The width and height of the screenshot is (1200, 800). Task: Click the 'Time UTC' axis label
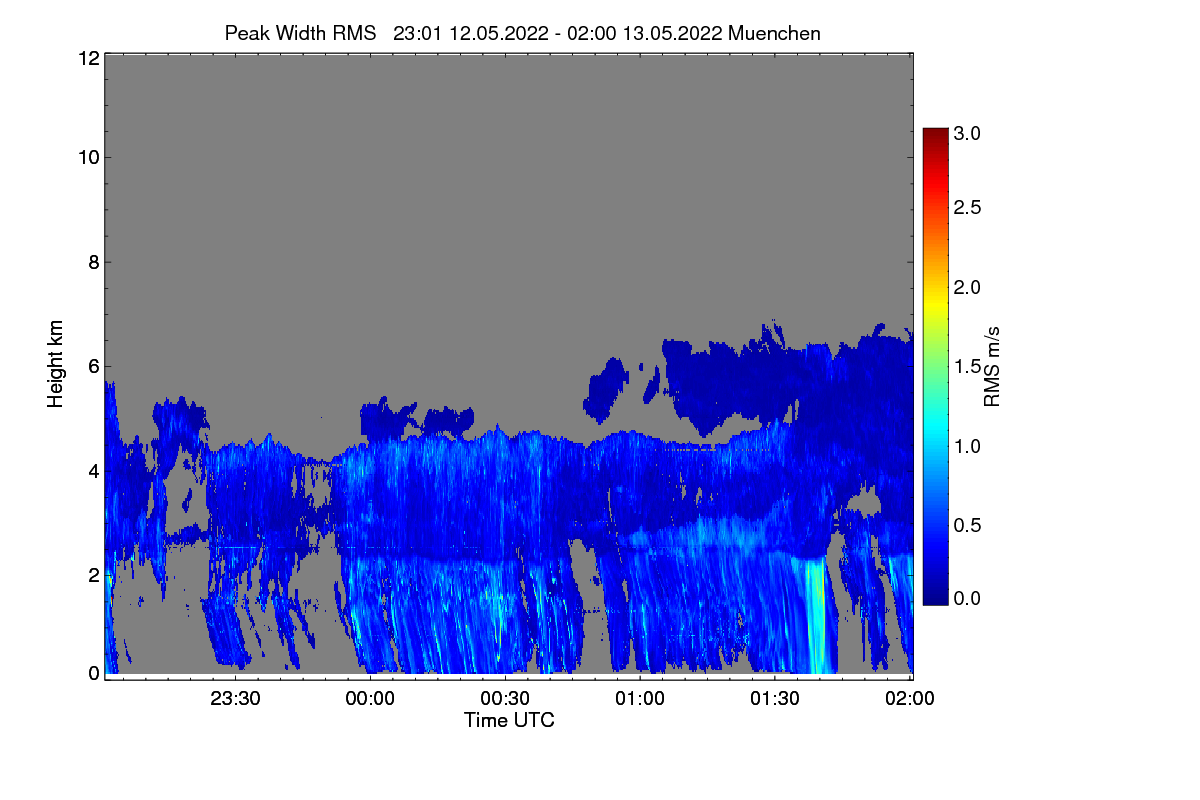coord(509,720)
